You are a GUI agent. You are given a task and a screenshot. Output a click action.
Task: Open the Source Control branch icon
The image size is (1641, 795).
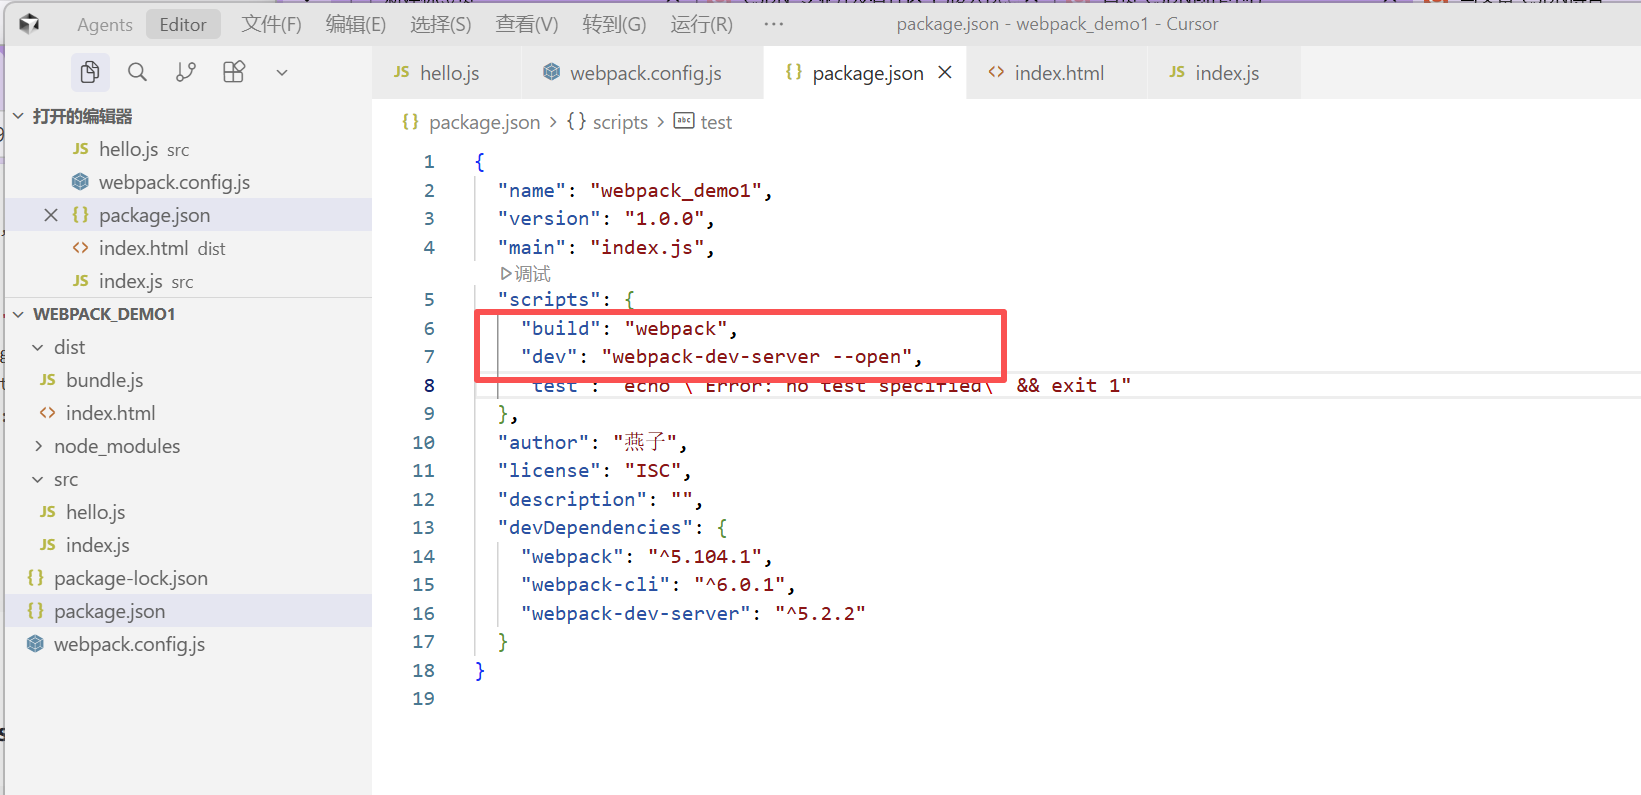coord(186,72)
